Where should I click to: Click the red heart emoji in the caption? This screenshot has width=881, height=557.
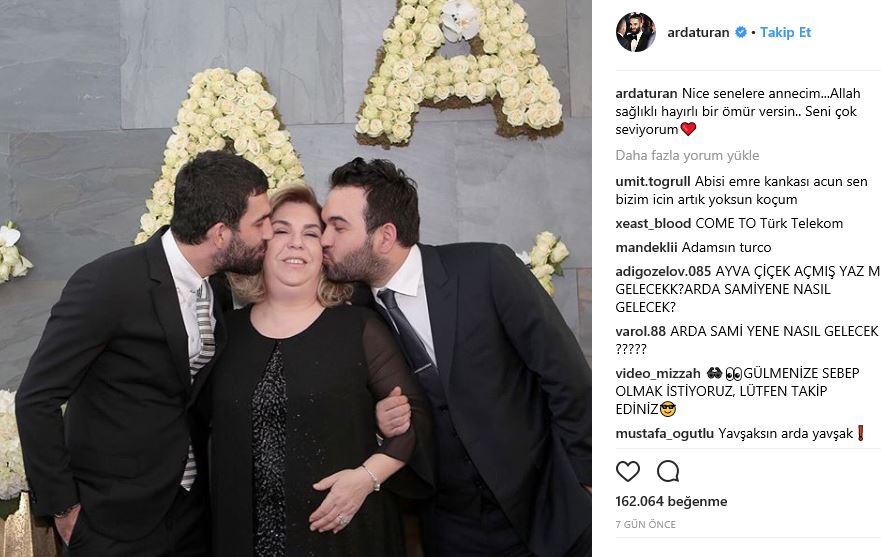click(688, 129)
